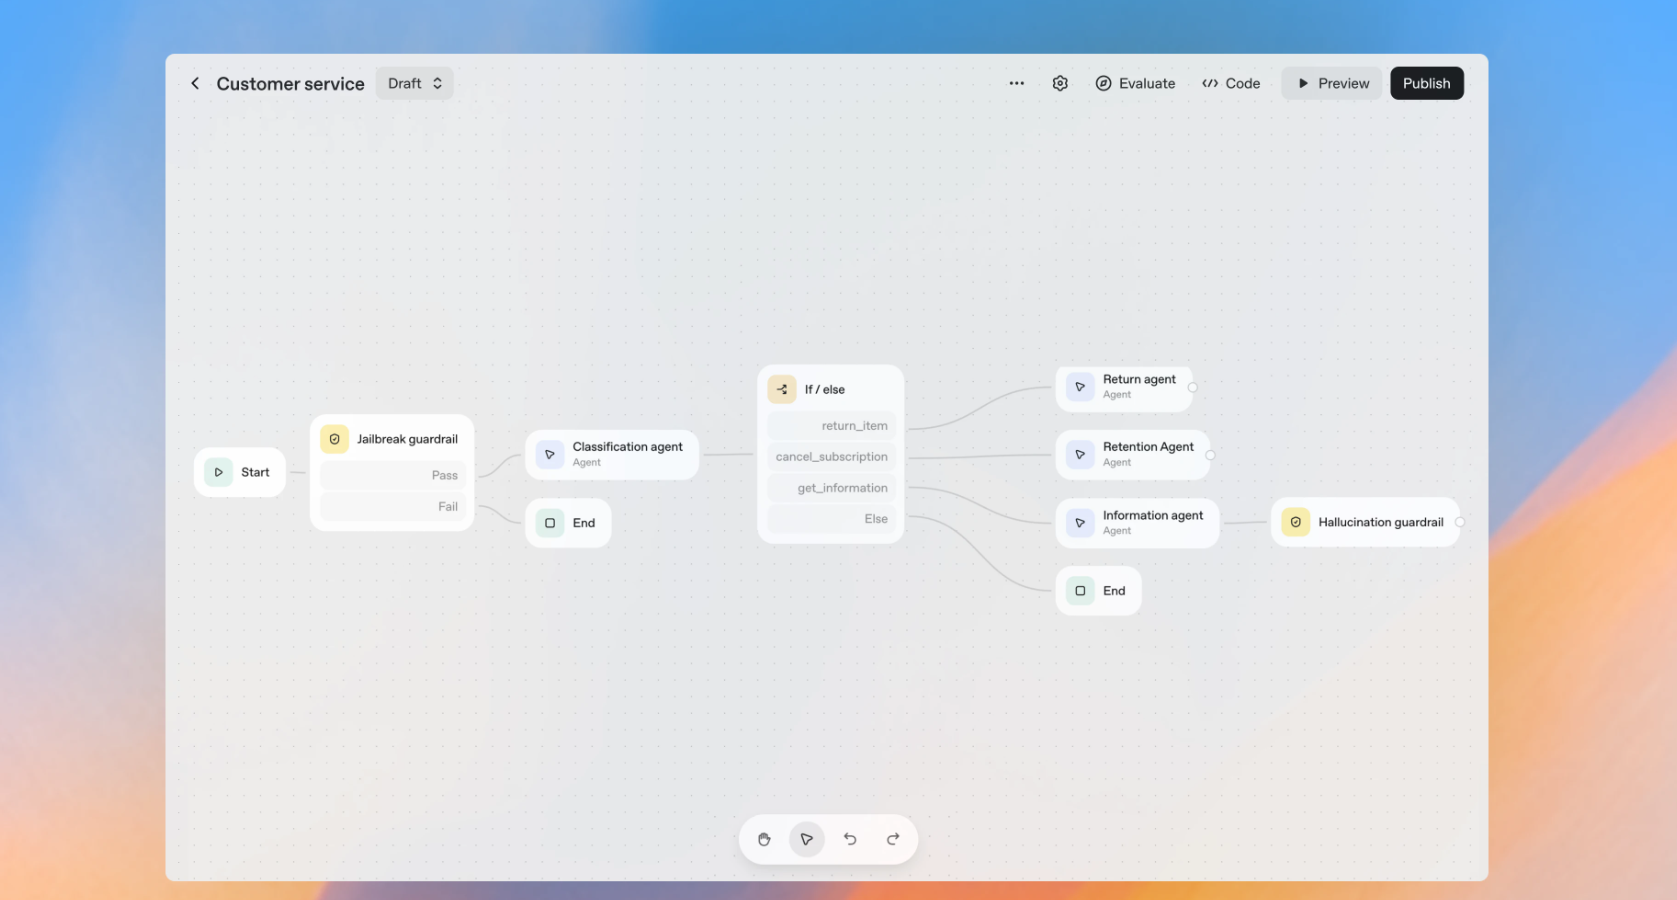Screen dimensions: 1677x900
Task: Open the Draft version dropdown
Action: click(x=415, y=83)
